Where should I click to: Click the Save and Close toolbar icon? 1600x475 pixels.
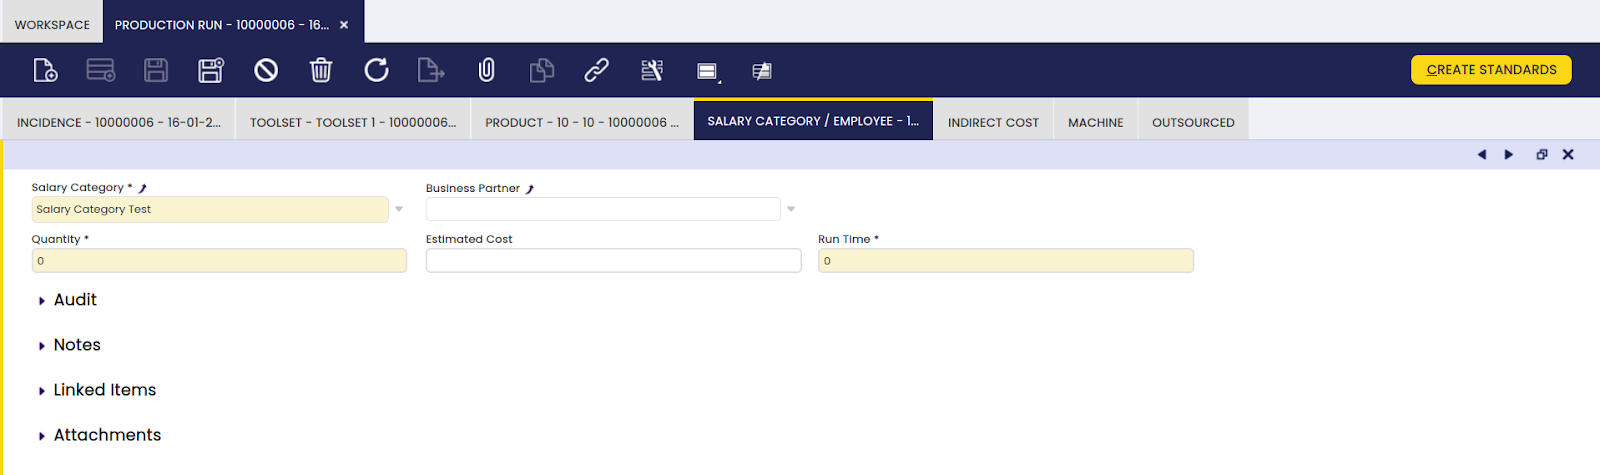pyautogui.click(x=210, y=70)
